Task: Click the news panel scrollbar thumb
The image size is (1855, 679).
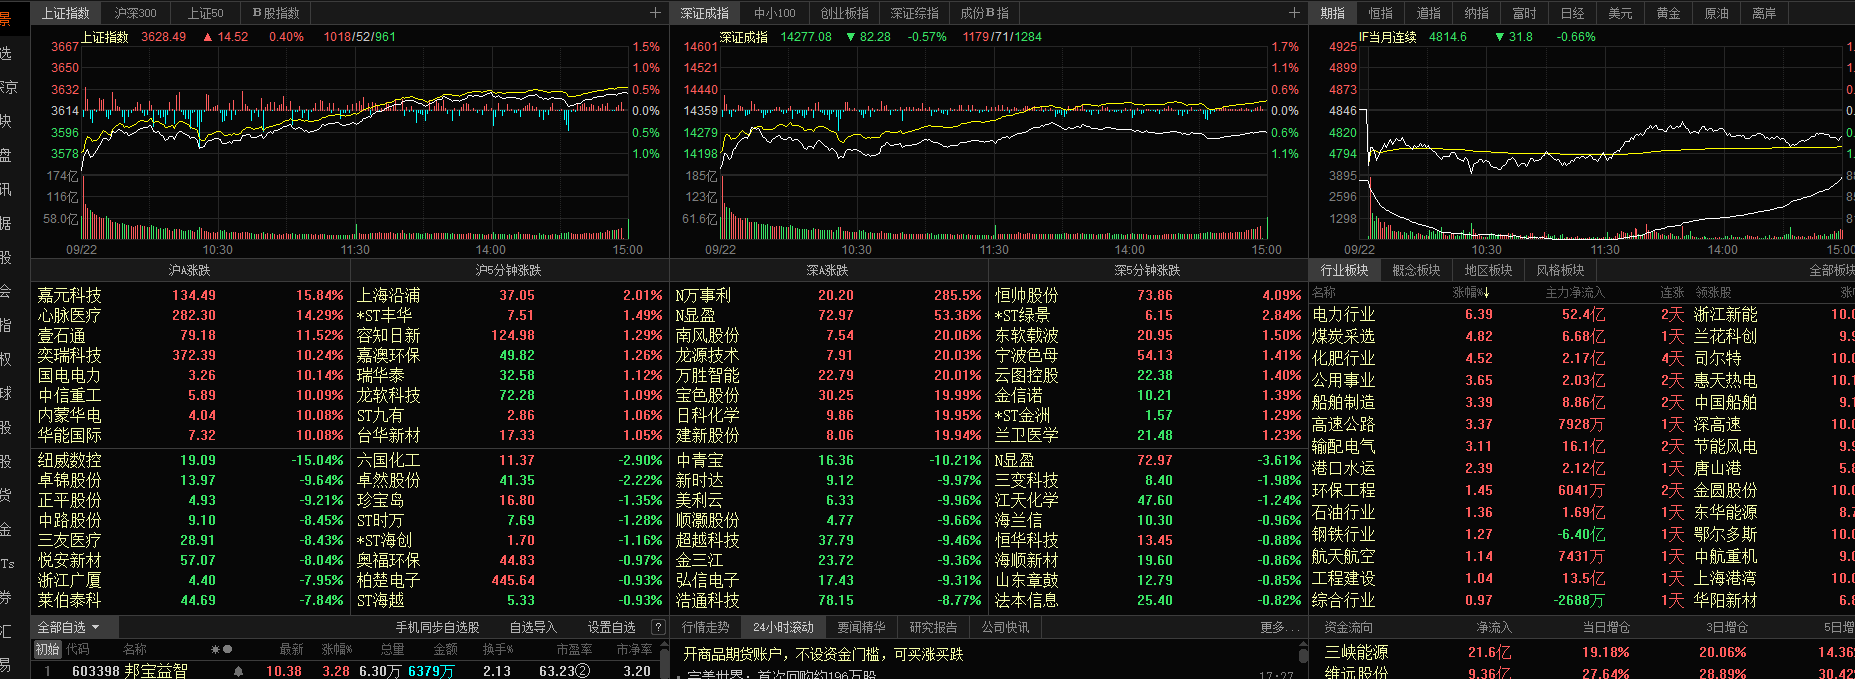Action: [x=1302, y=657]
